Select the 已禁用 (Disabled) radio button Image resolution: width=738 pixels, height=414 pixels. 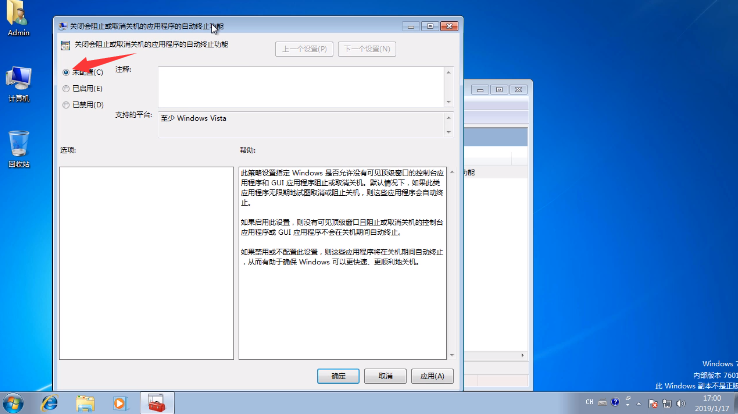click(66, 104)
